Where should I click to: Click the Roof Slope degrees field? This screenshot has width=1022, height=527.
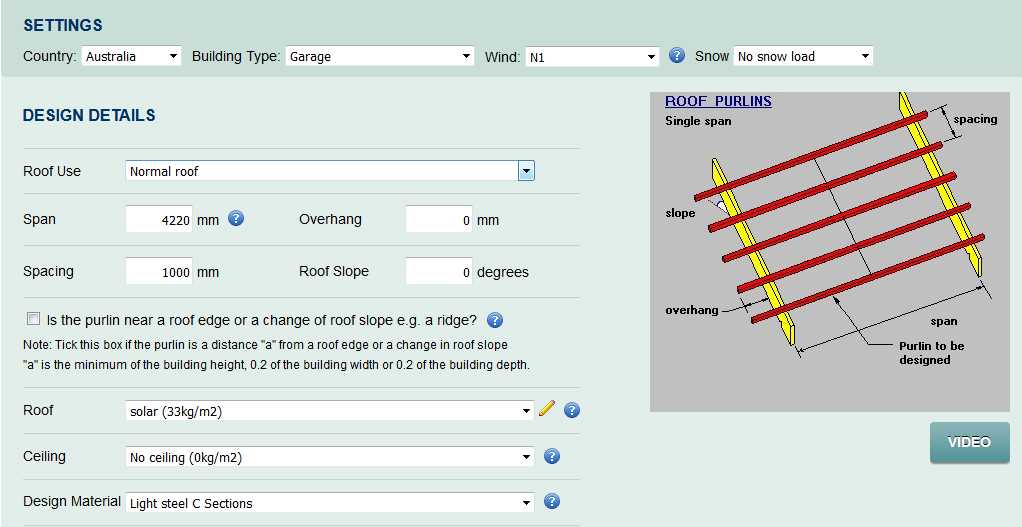tap(438, 272)
